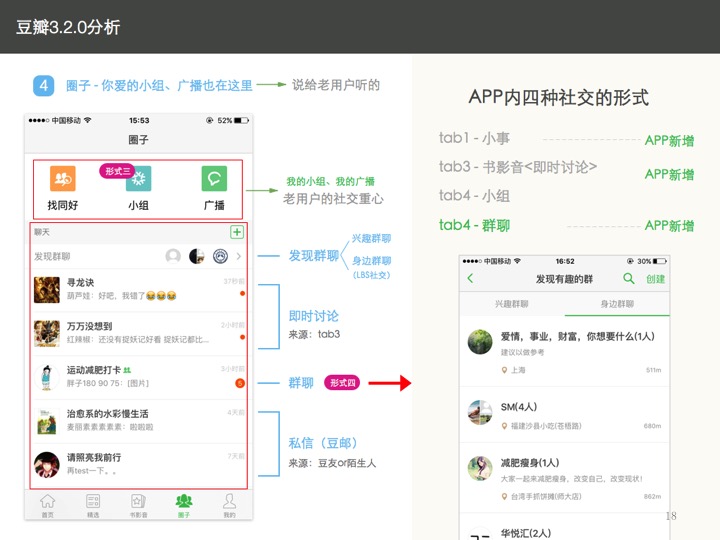
Task: Click the slide title 豆瓣3.2.0分析
Action: (x=68, y=27)
